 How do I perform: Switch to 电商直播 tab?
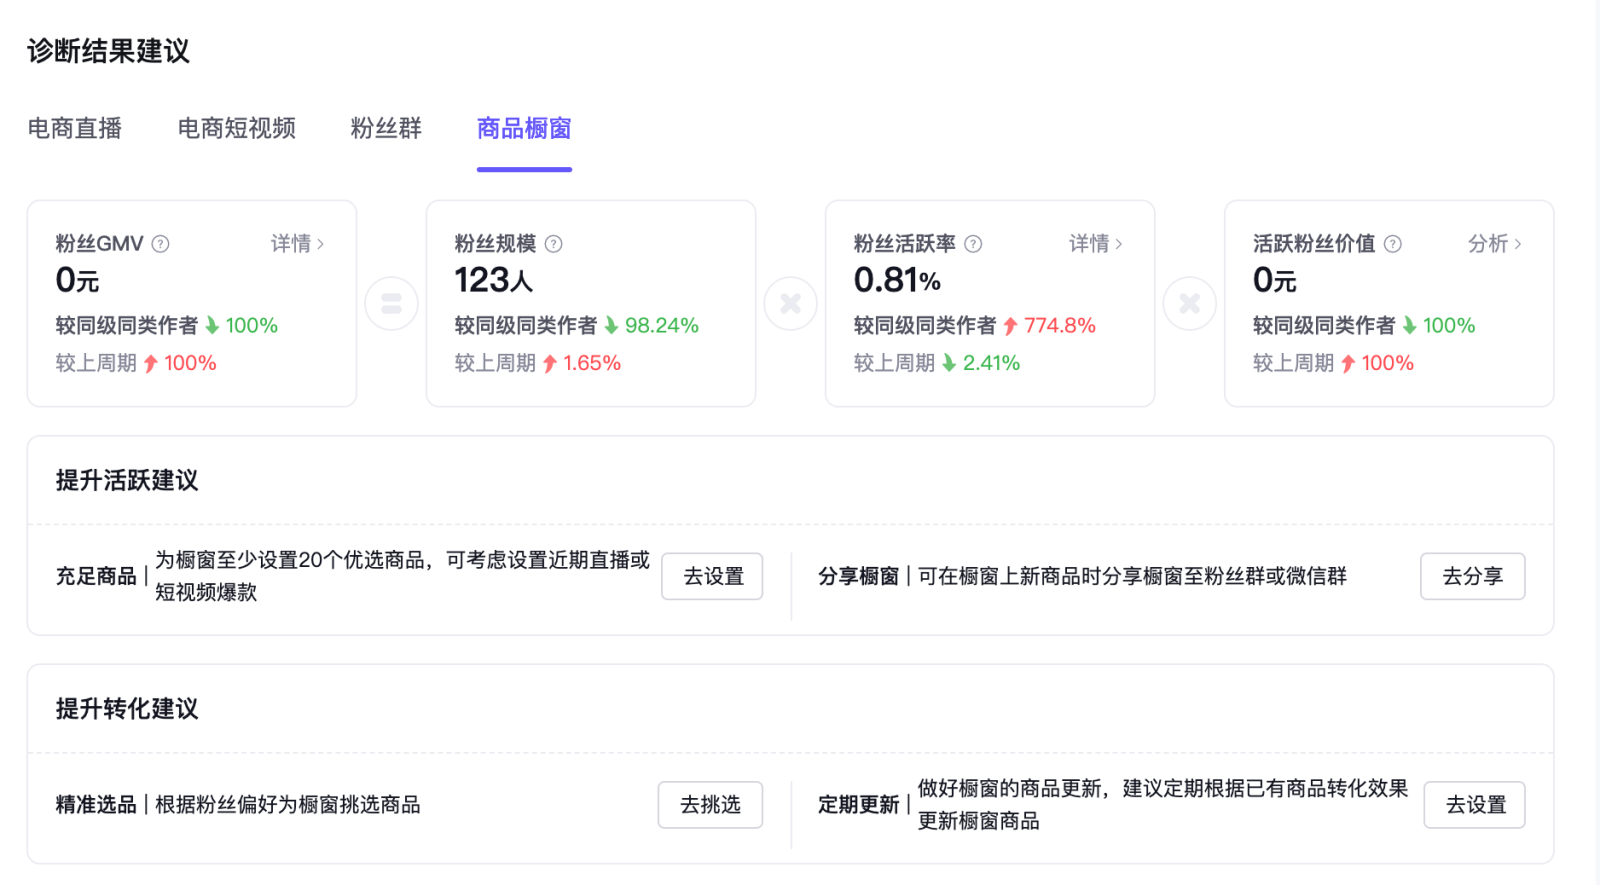(75, 129)
